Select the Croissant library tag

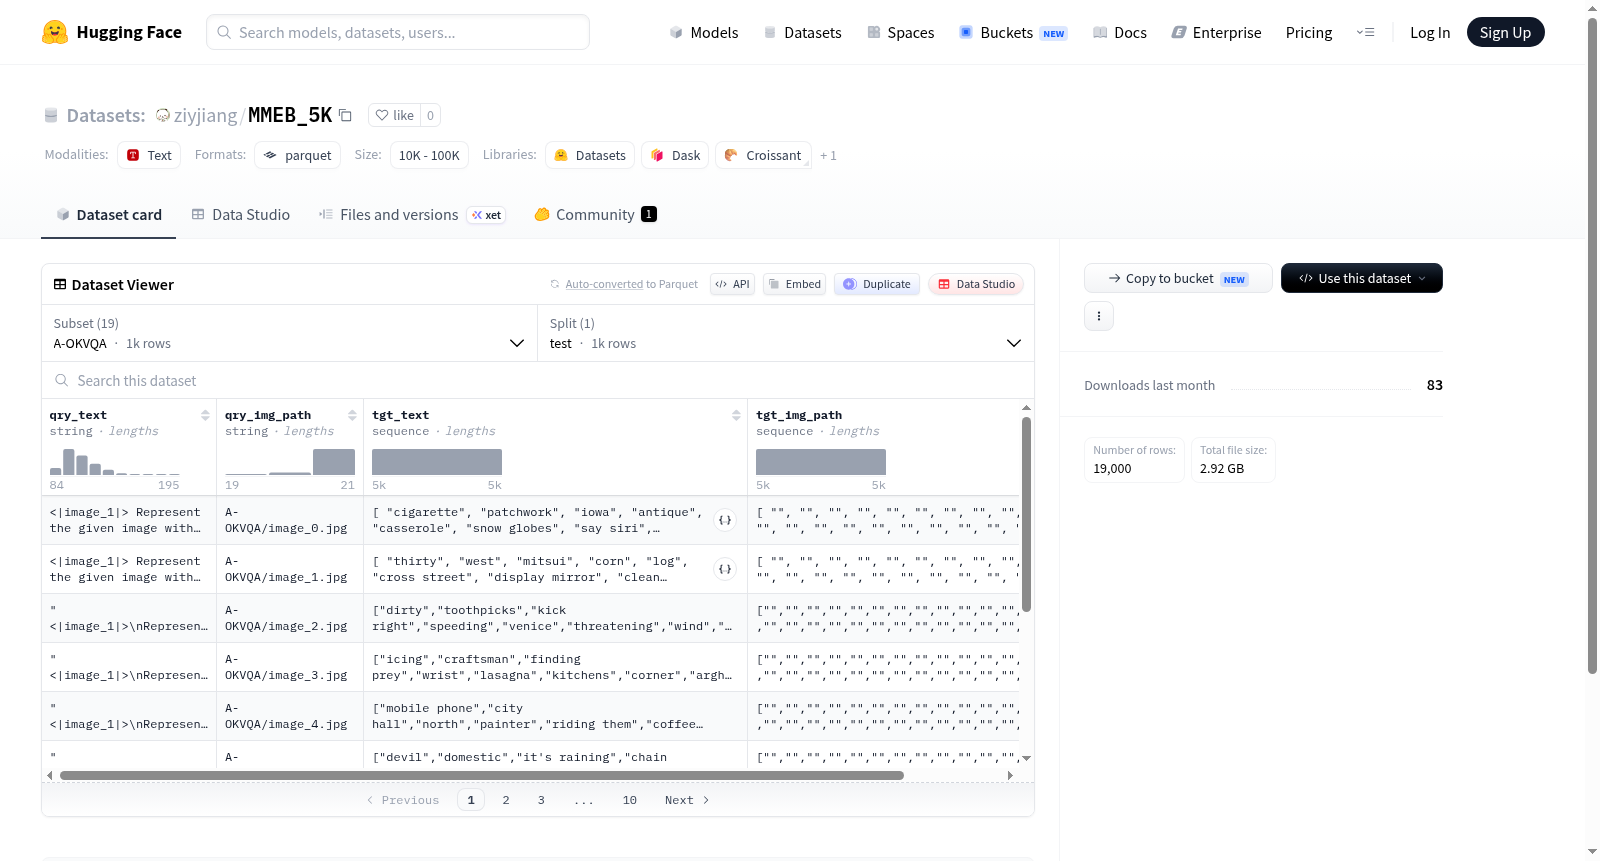pyautogui.click(x=763, y=155)
